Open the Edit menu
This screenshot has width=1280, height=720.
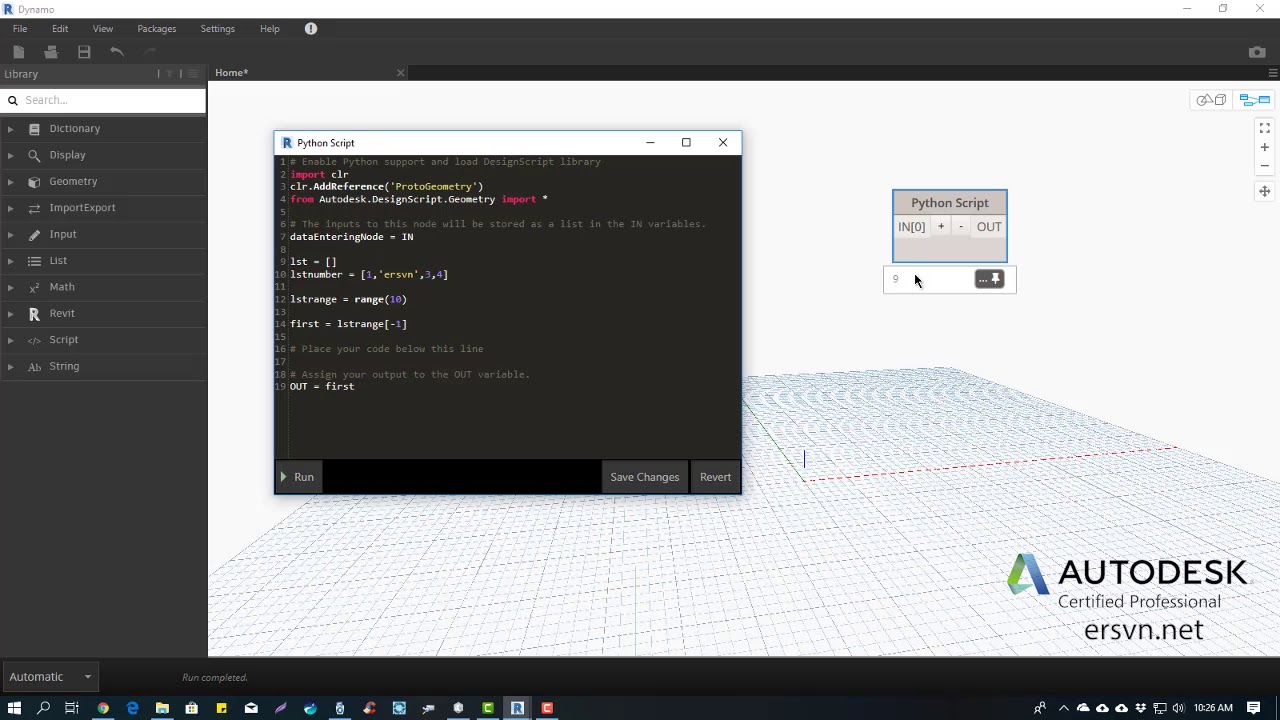[x=60, y=29]
